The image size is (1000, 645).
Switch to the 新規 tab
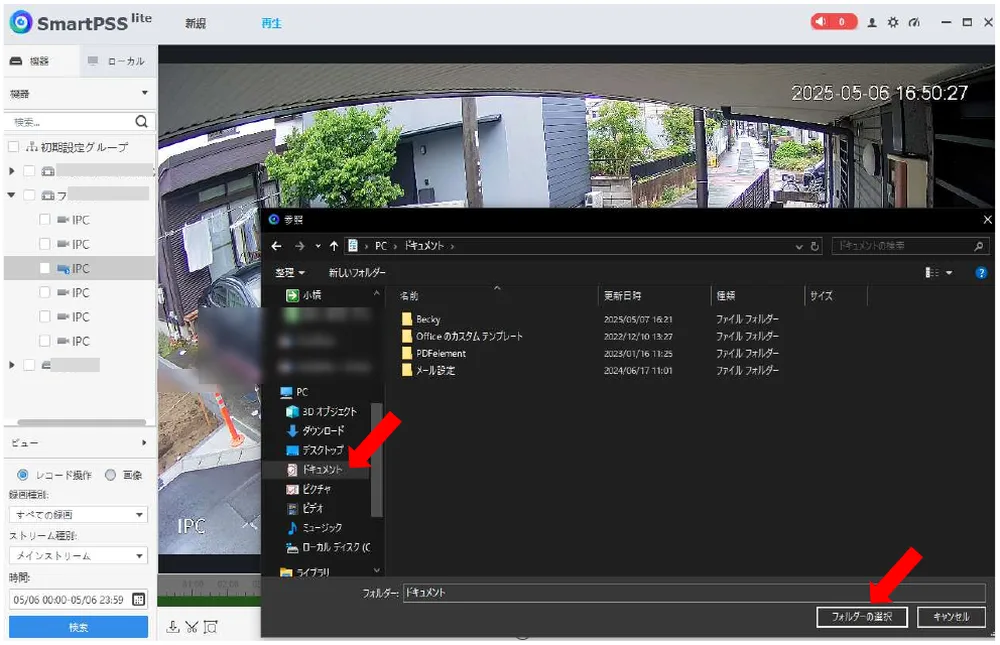(196, 23)
